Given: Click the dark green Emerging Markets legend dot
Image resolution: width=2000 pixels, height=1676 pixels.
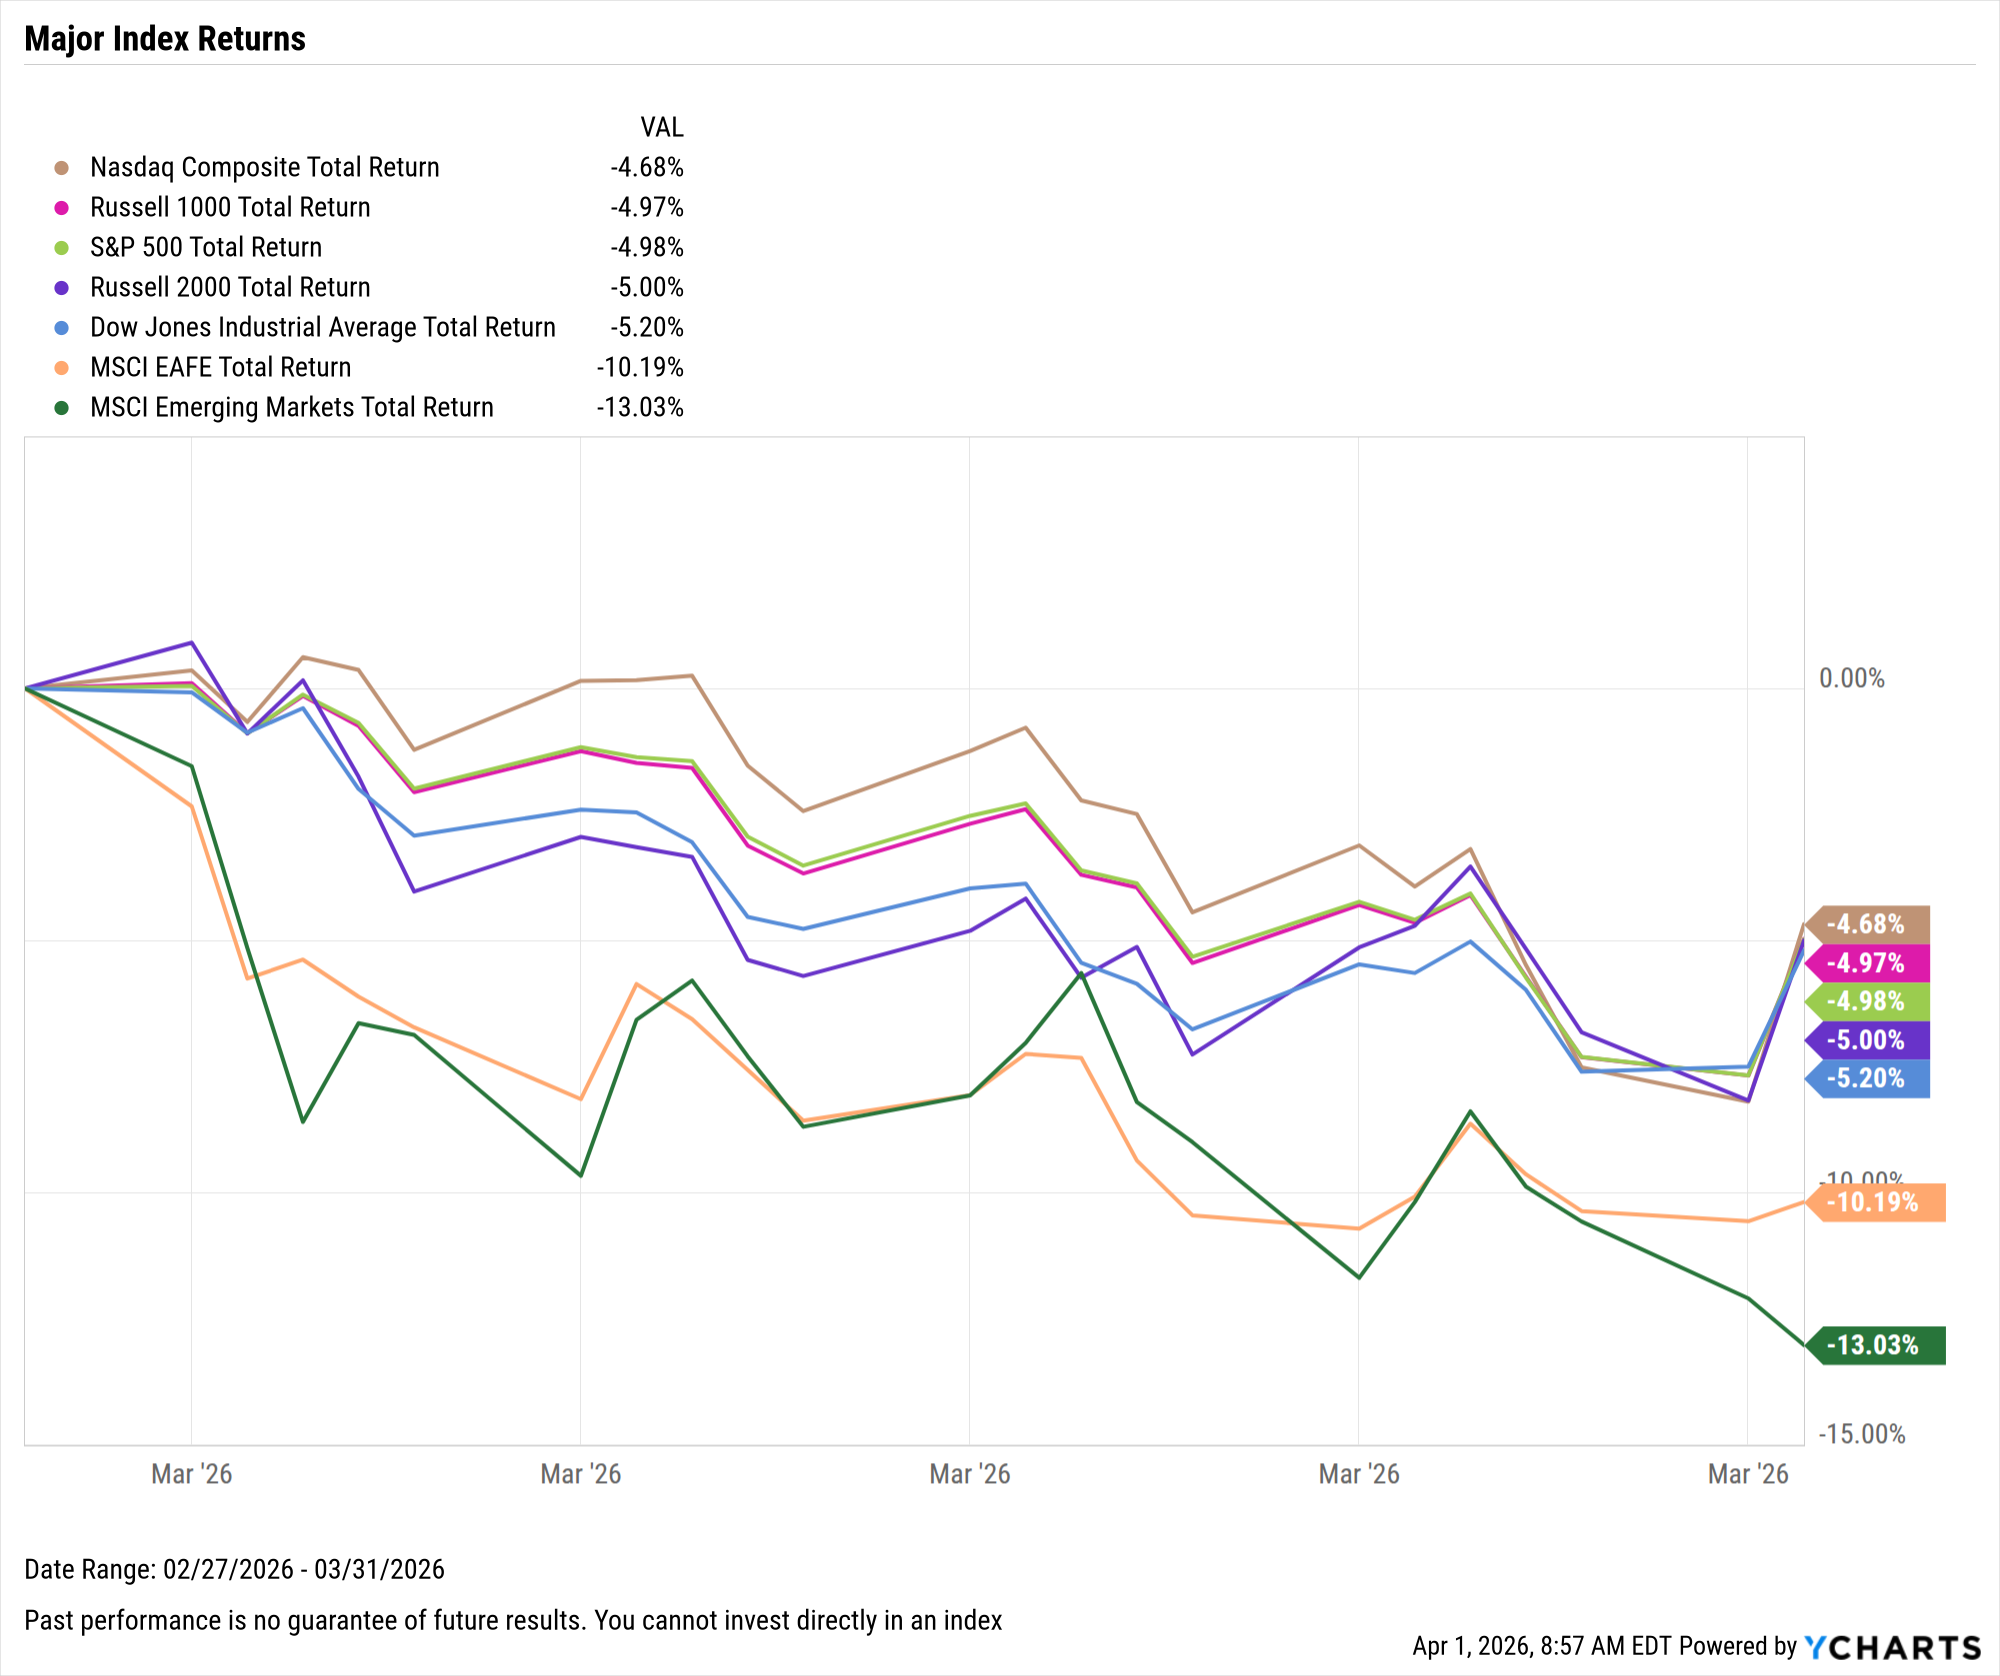Looking at the screenshot, I should tap(62, 408).
